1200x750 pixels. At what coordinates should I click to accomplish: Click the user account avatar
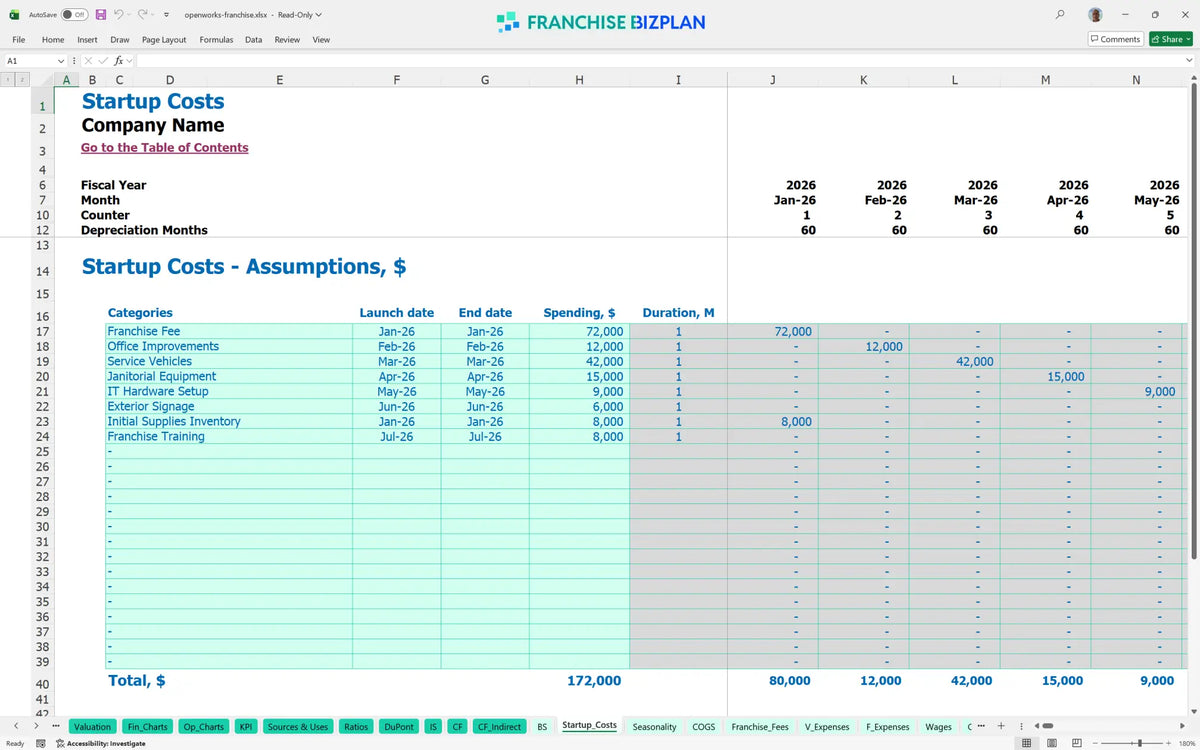(1095, 15)
